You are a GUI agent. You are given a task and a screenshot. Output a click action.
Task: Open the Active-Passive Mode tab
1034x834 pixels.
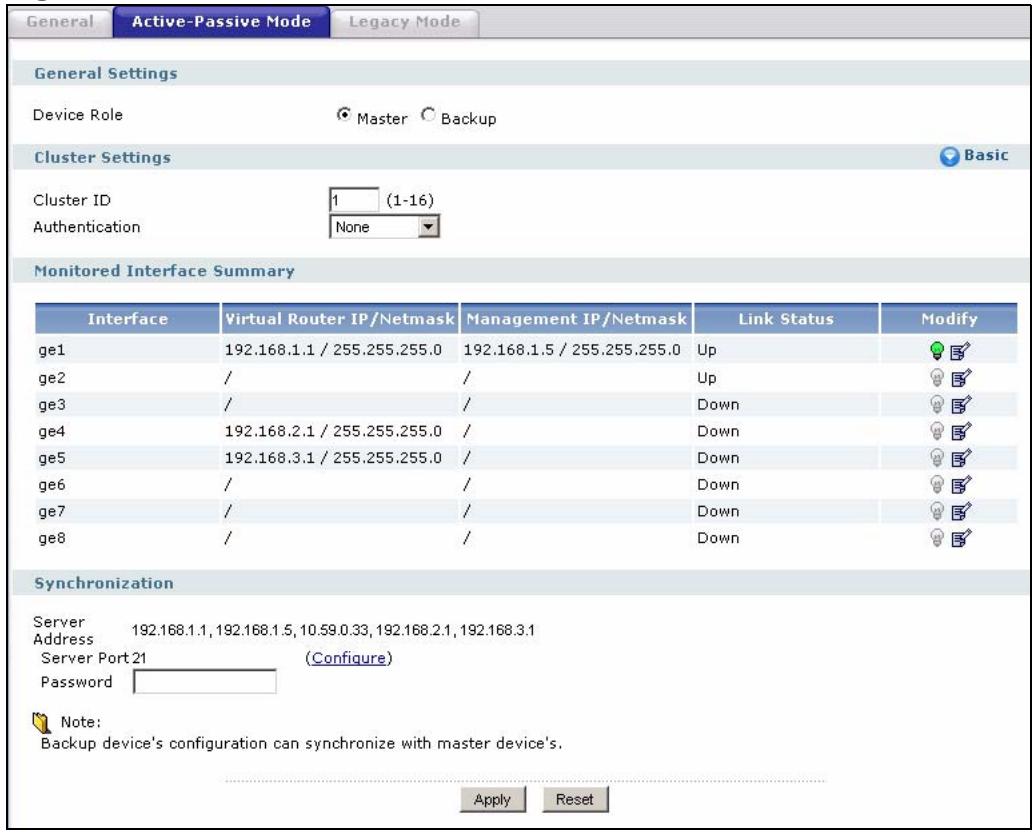pos(222,22)
